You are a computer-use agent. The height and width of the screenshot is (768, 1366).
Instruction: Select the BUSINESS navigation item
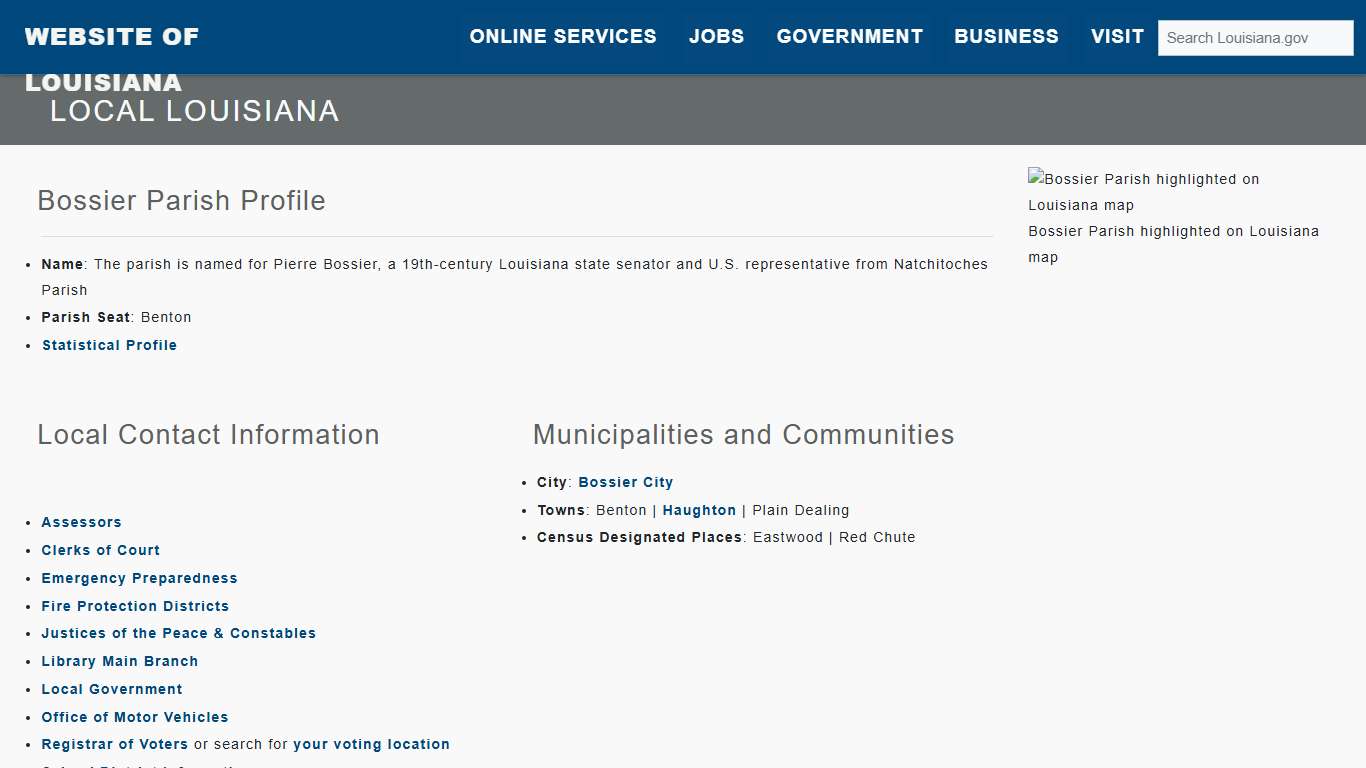click(1006, 36)
